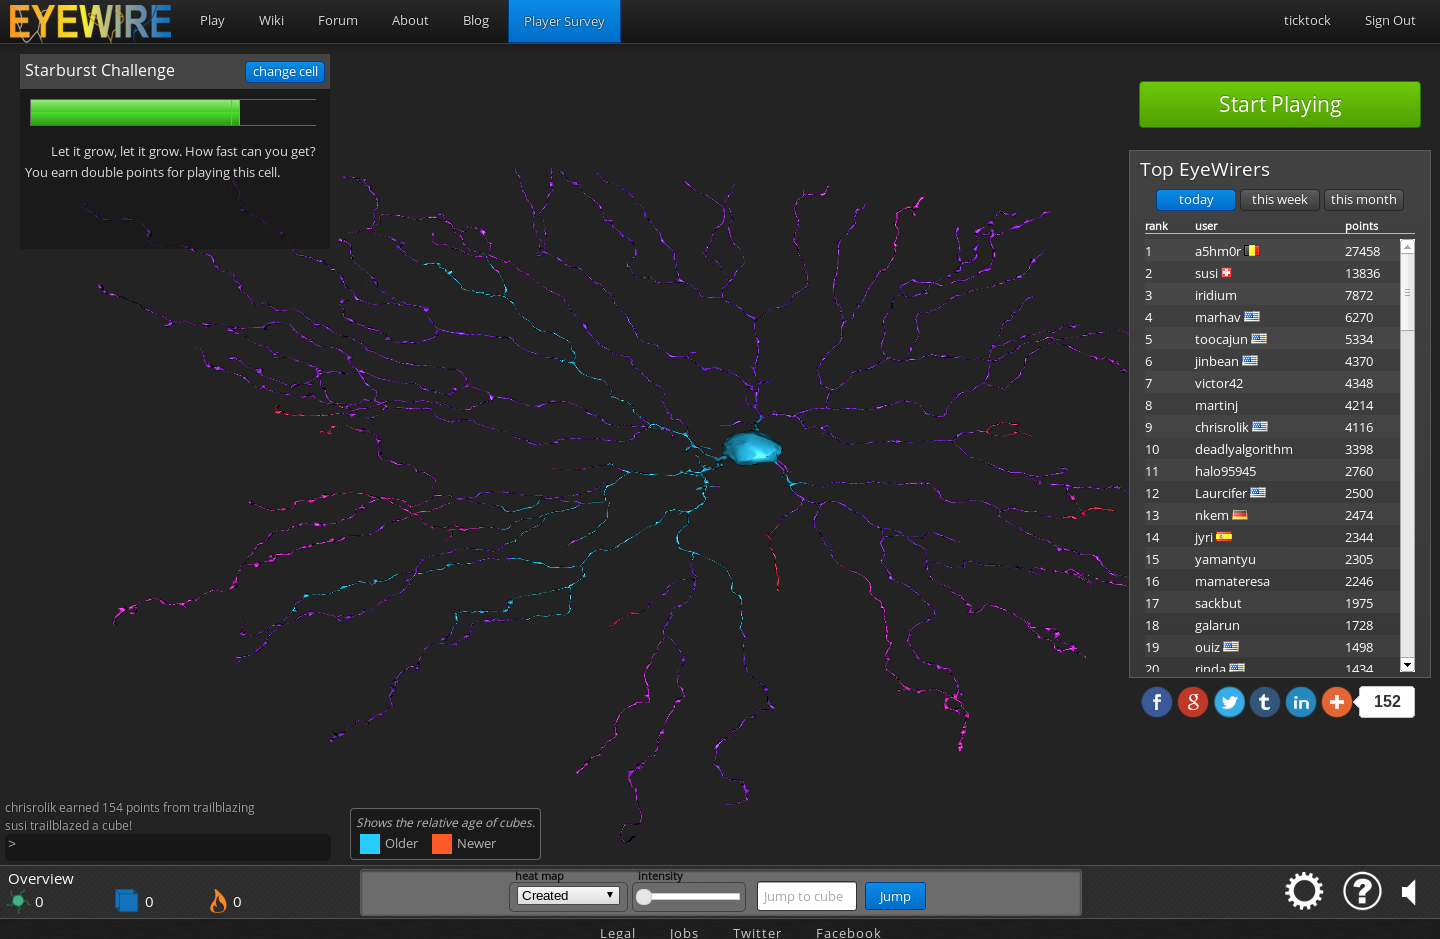The width and height of the screenshot is (1440, 939).
Task: Adjust the heat map intensity slider
Action: 690,897
